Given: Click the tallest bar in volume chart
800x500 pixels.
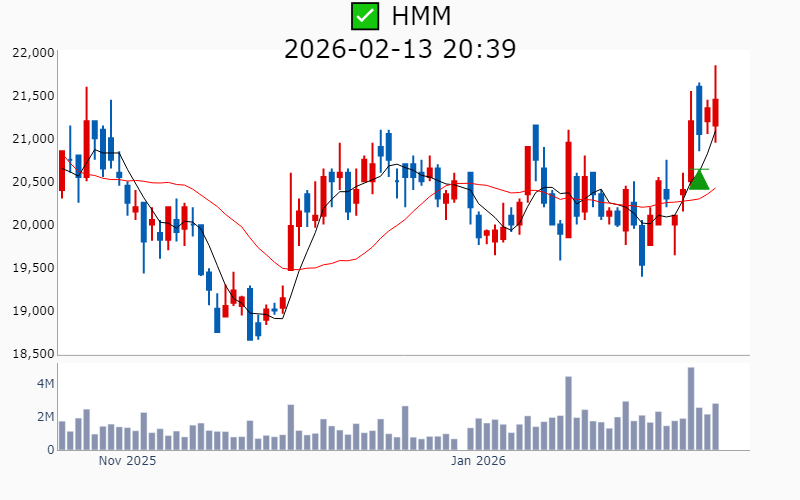Looking at the screenshot, I should 691,408.
